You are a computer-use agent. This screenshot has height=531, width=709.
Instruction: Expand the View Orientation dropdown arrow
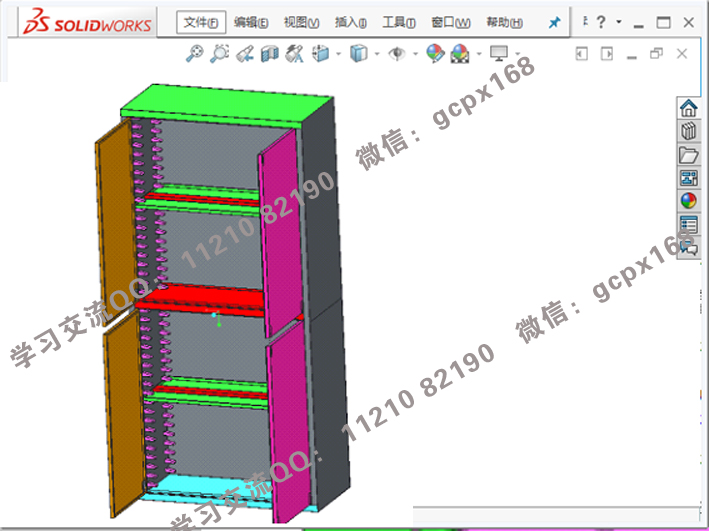(x=339, y=54)
